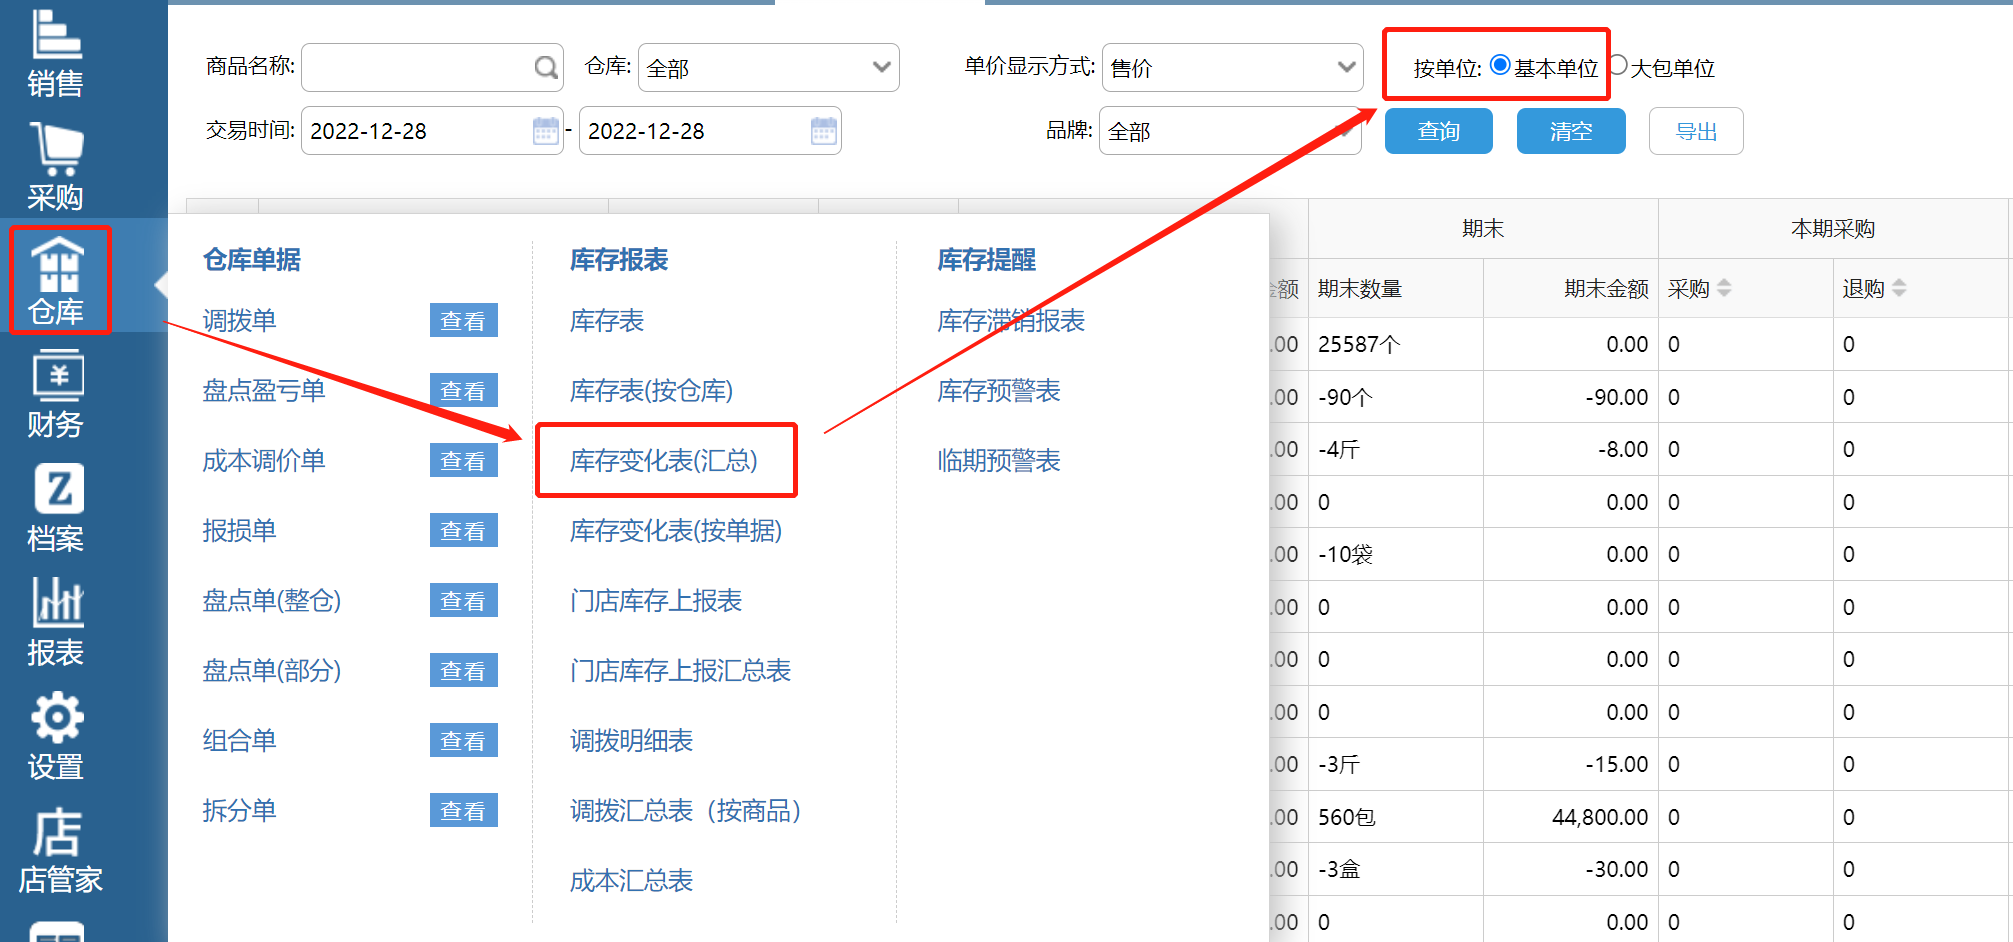Click the start date 交易时间 field
2013x942 pixels.
point(432,131)
